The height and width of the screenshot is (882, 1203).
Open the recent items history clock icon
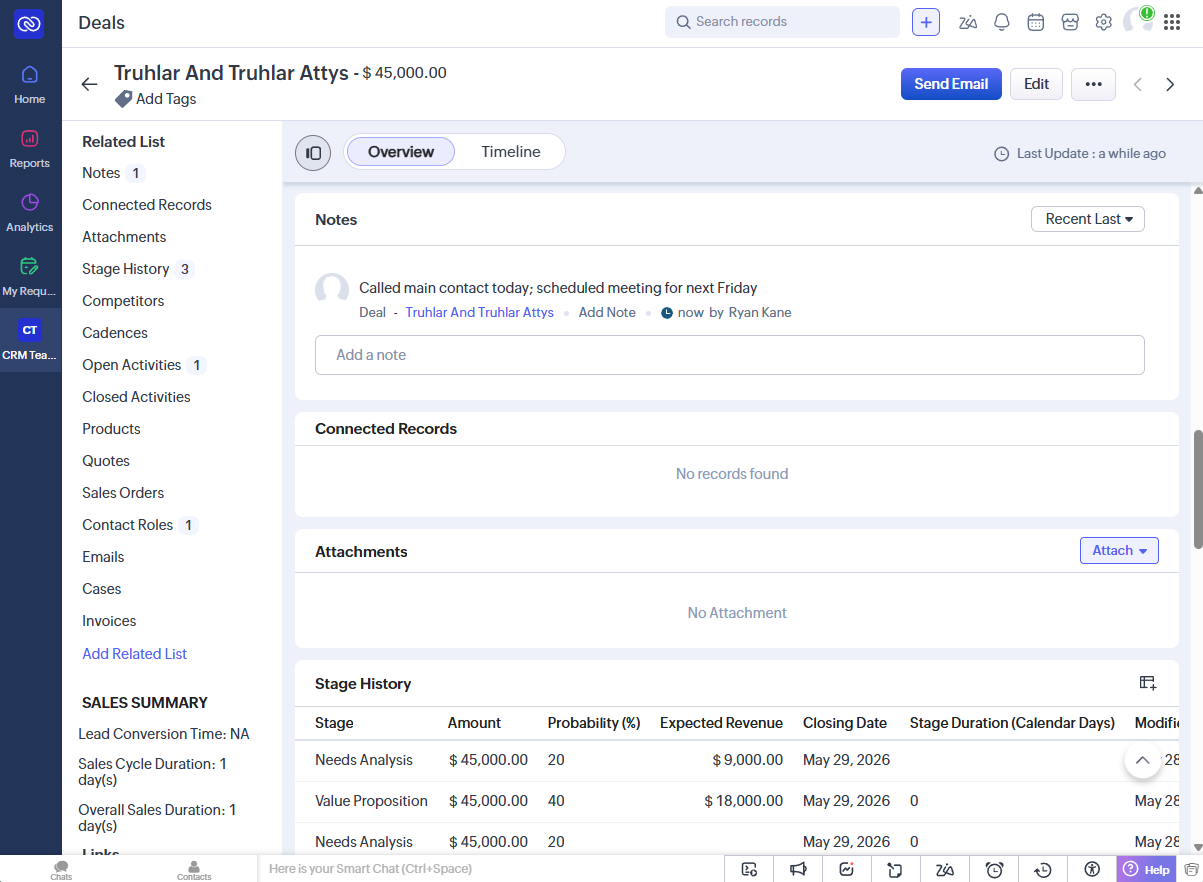[x=1043, y=869]
